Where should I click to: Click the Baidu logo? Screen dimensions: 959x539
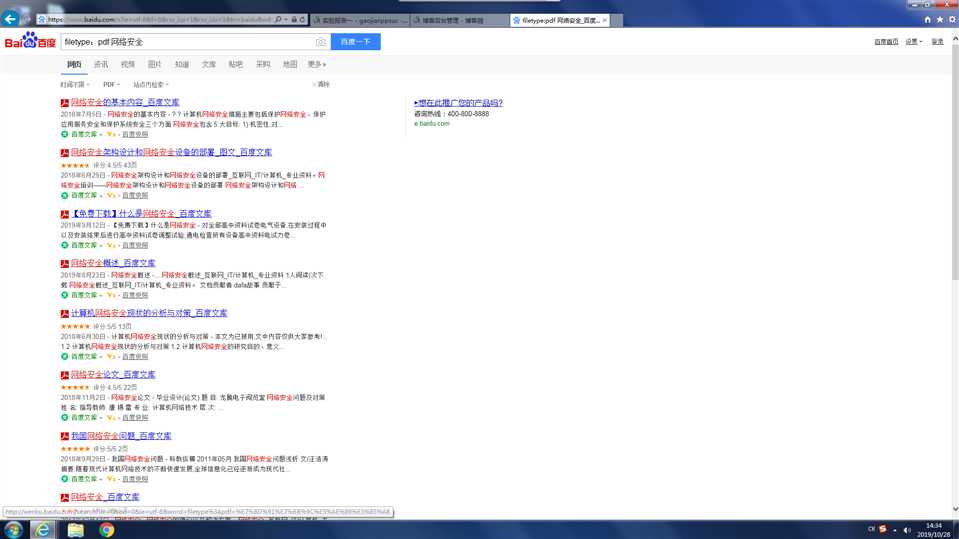[x=30, y=42]
